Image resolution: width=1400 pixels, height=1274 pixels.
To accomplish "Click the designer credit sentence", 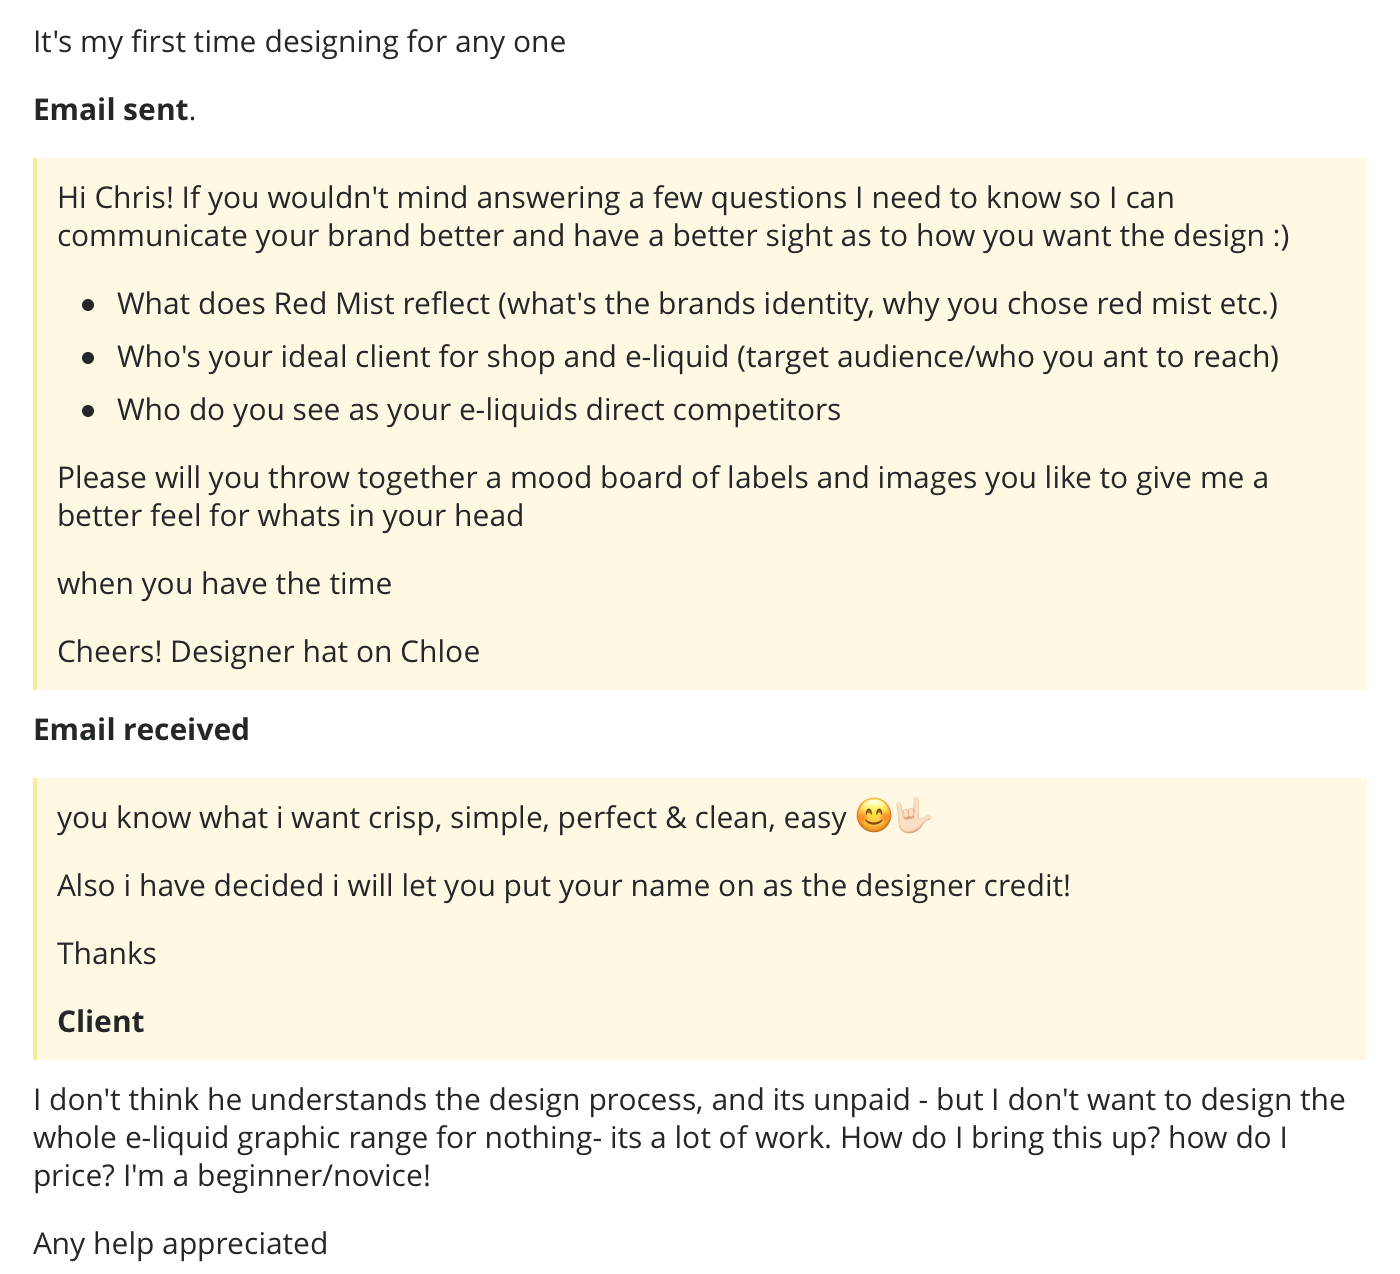I will tap(564, 885).
